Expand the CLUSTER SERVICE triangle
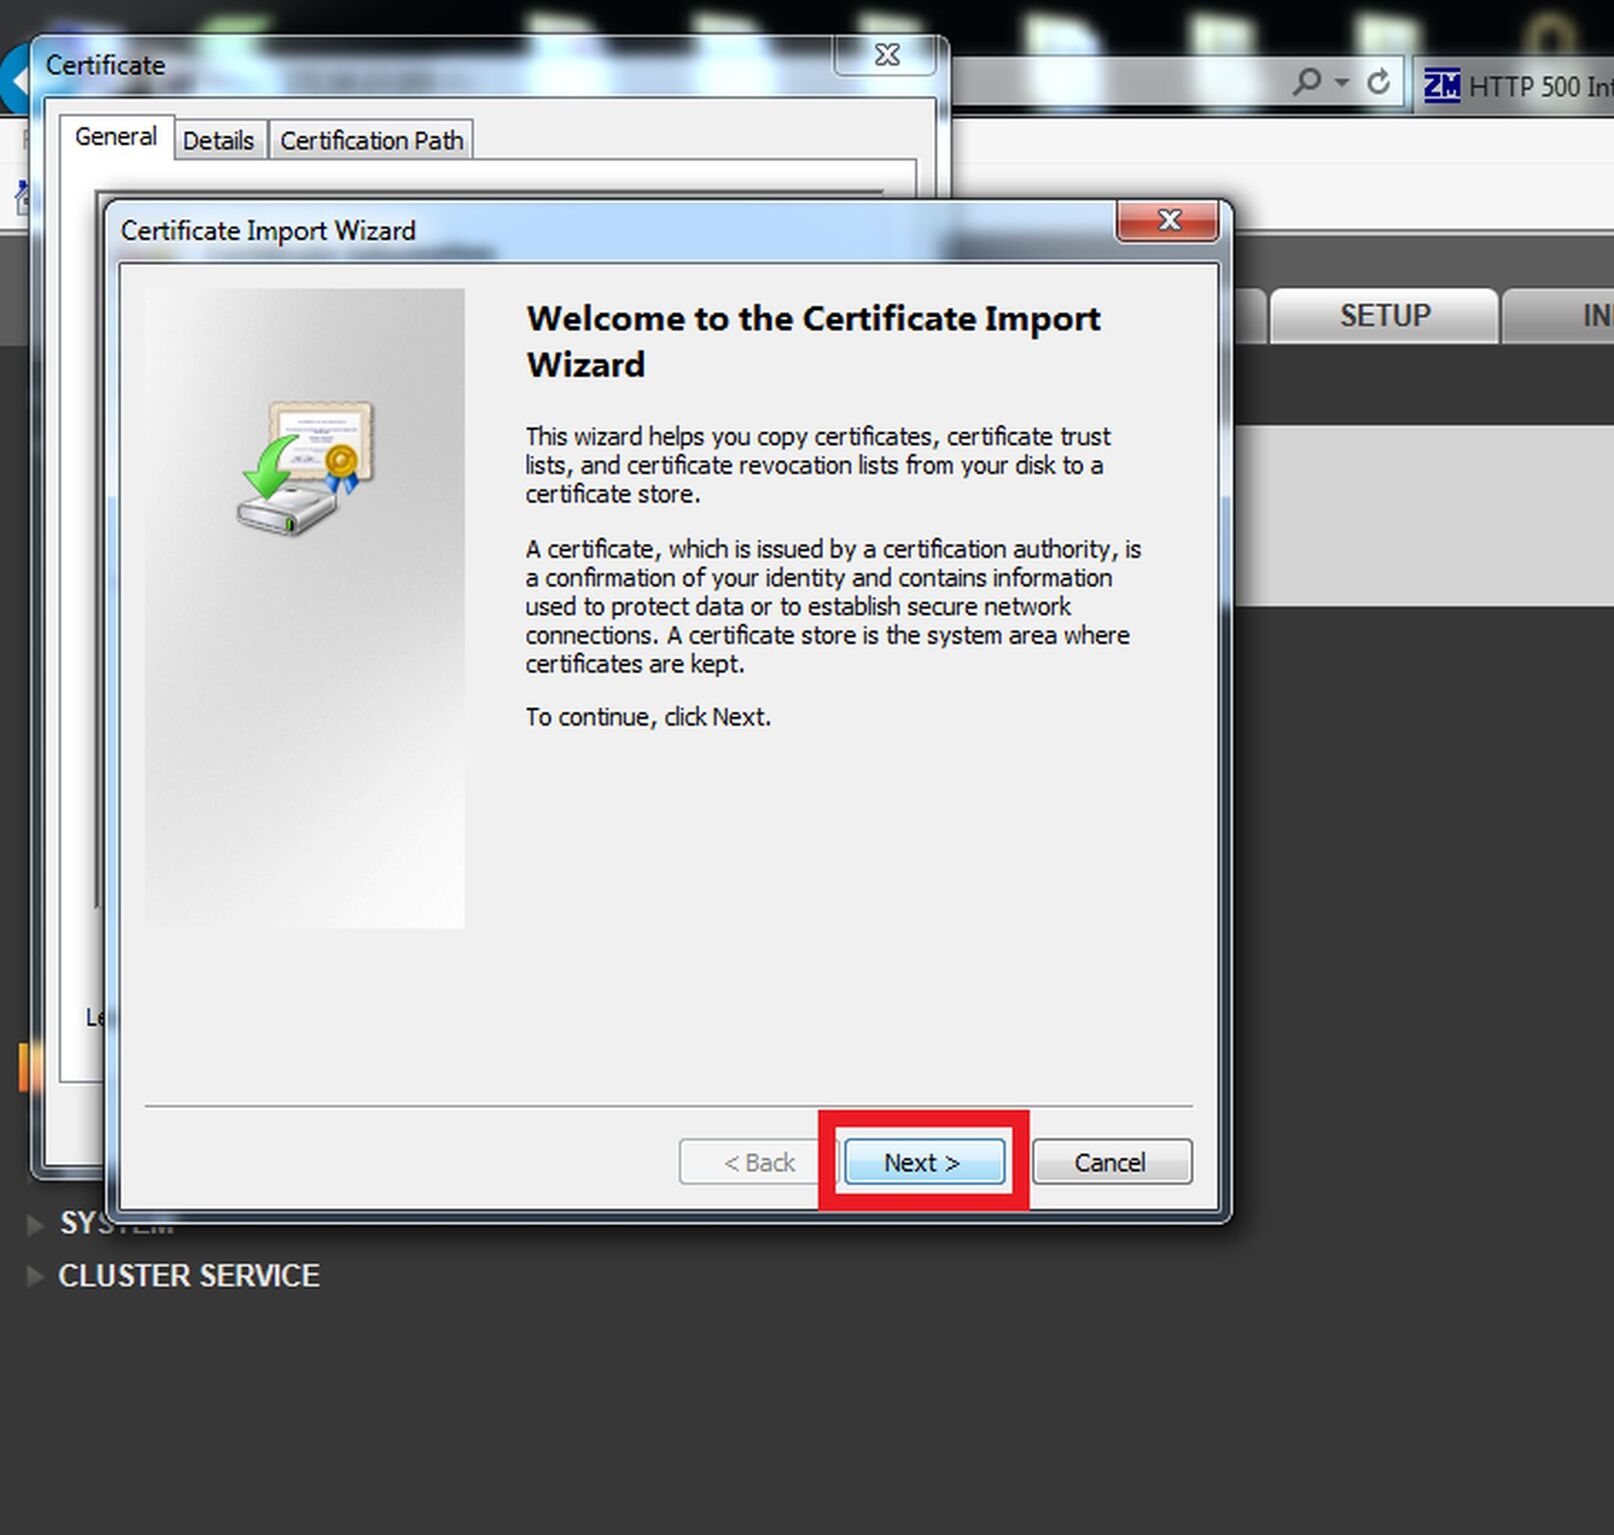 (34, 1275)
